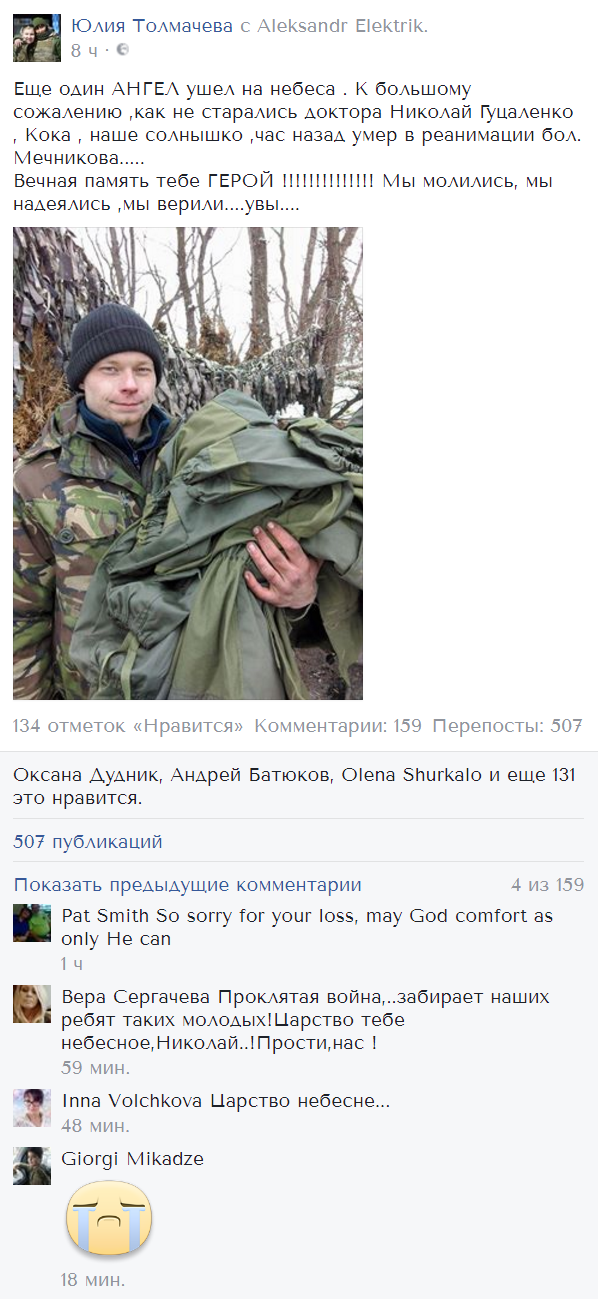Open Pat Smith's avatar thumbnail

32,923
